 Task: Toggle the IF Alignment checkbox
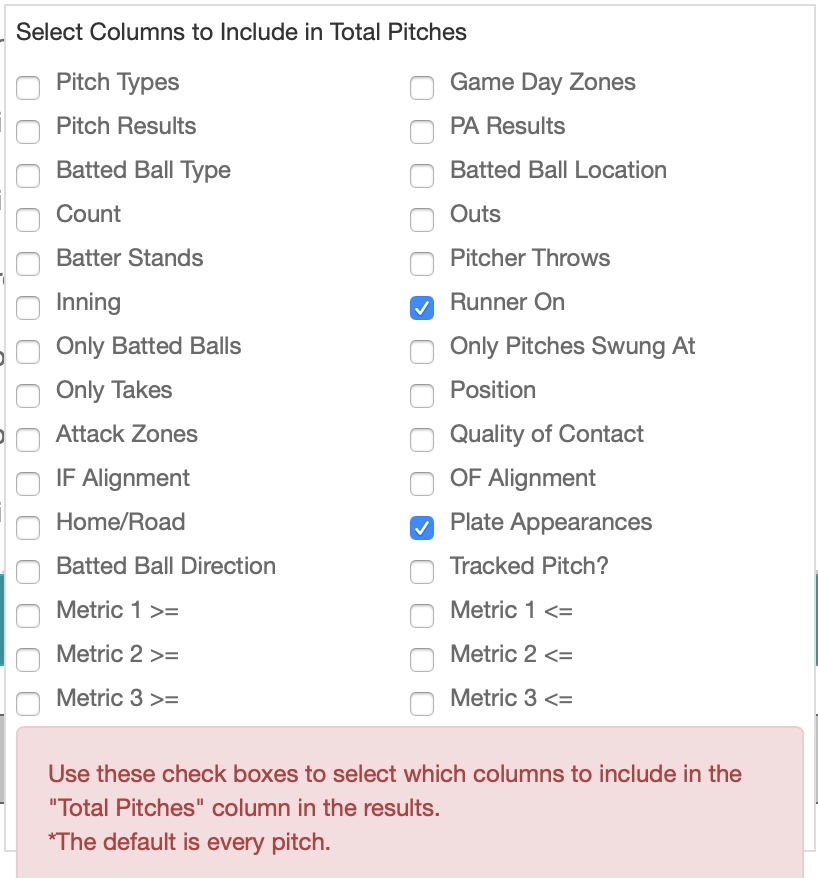coord(28,483)
